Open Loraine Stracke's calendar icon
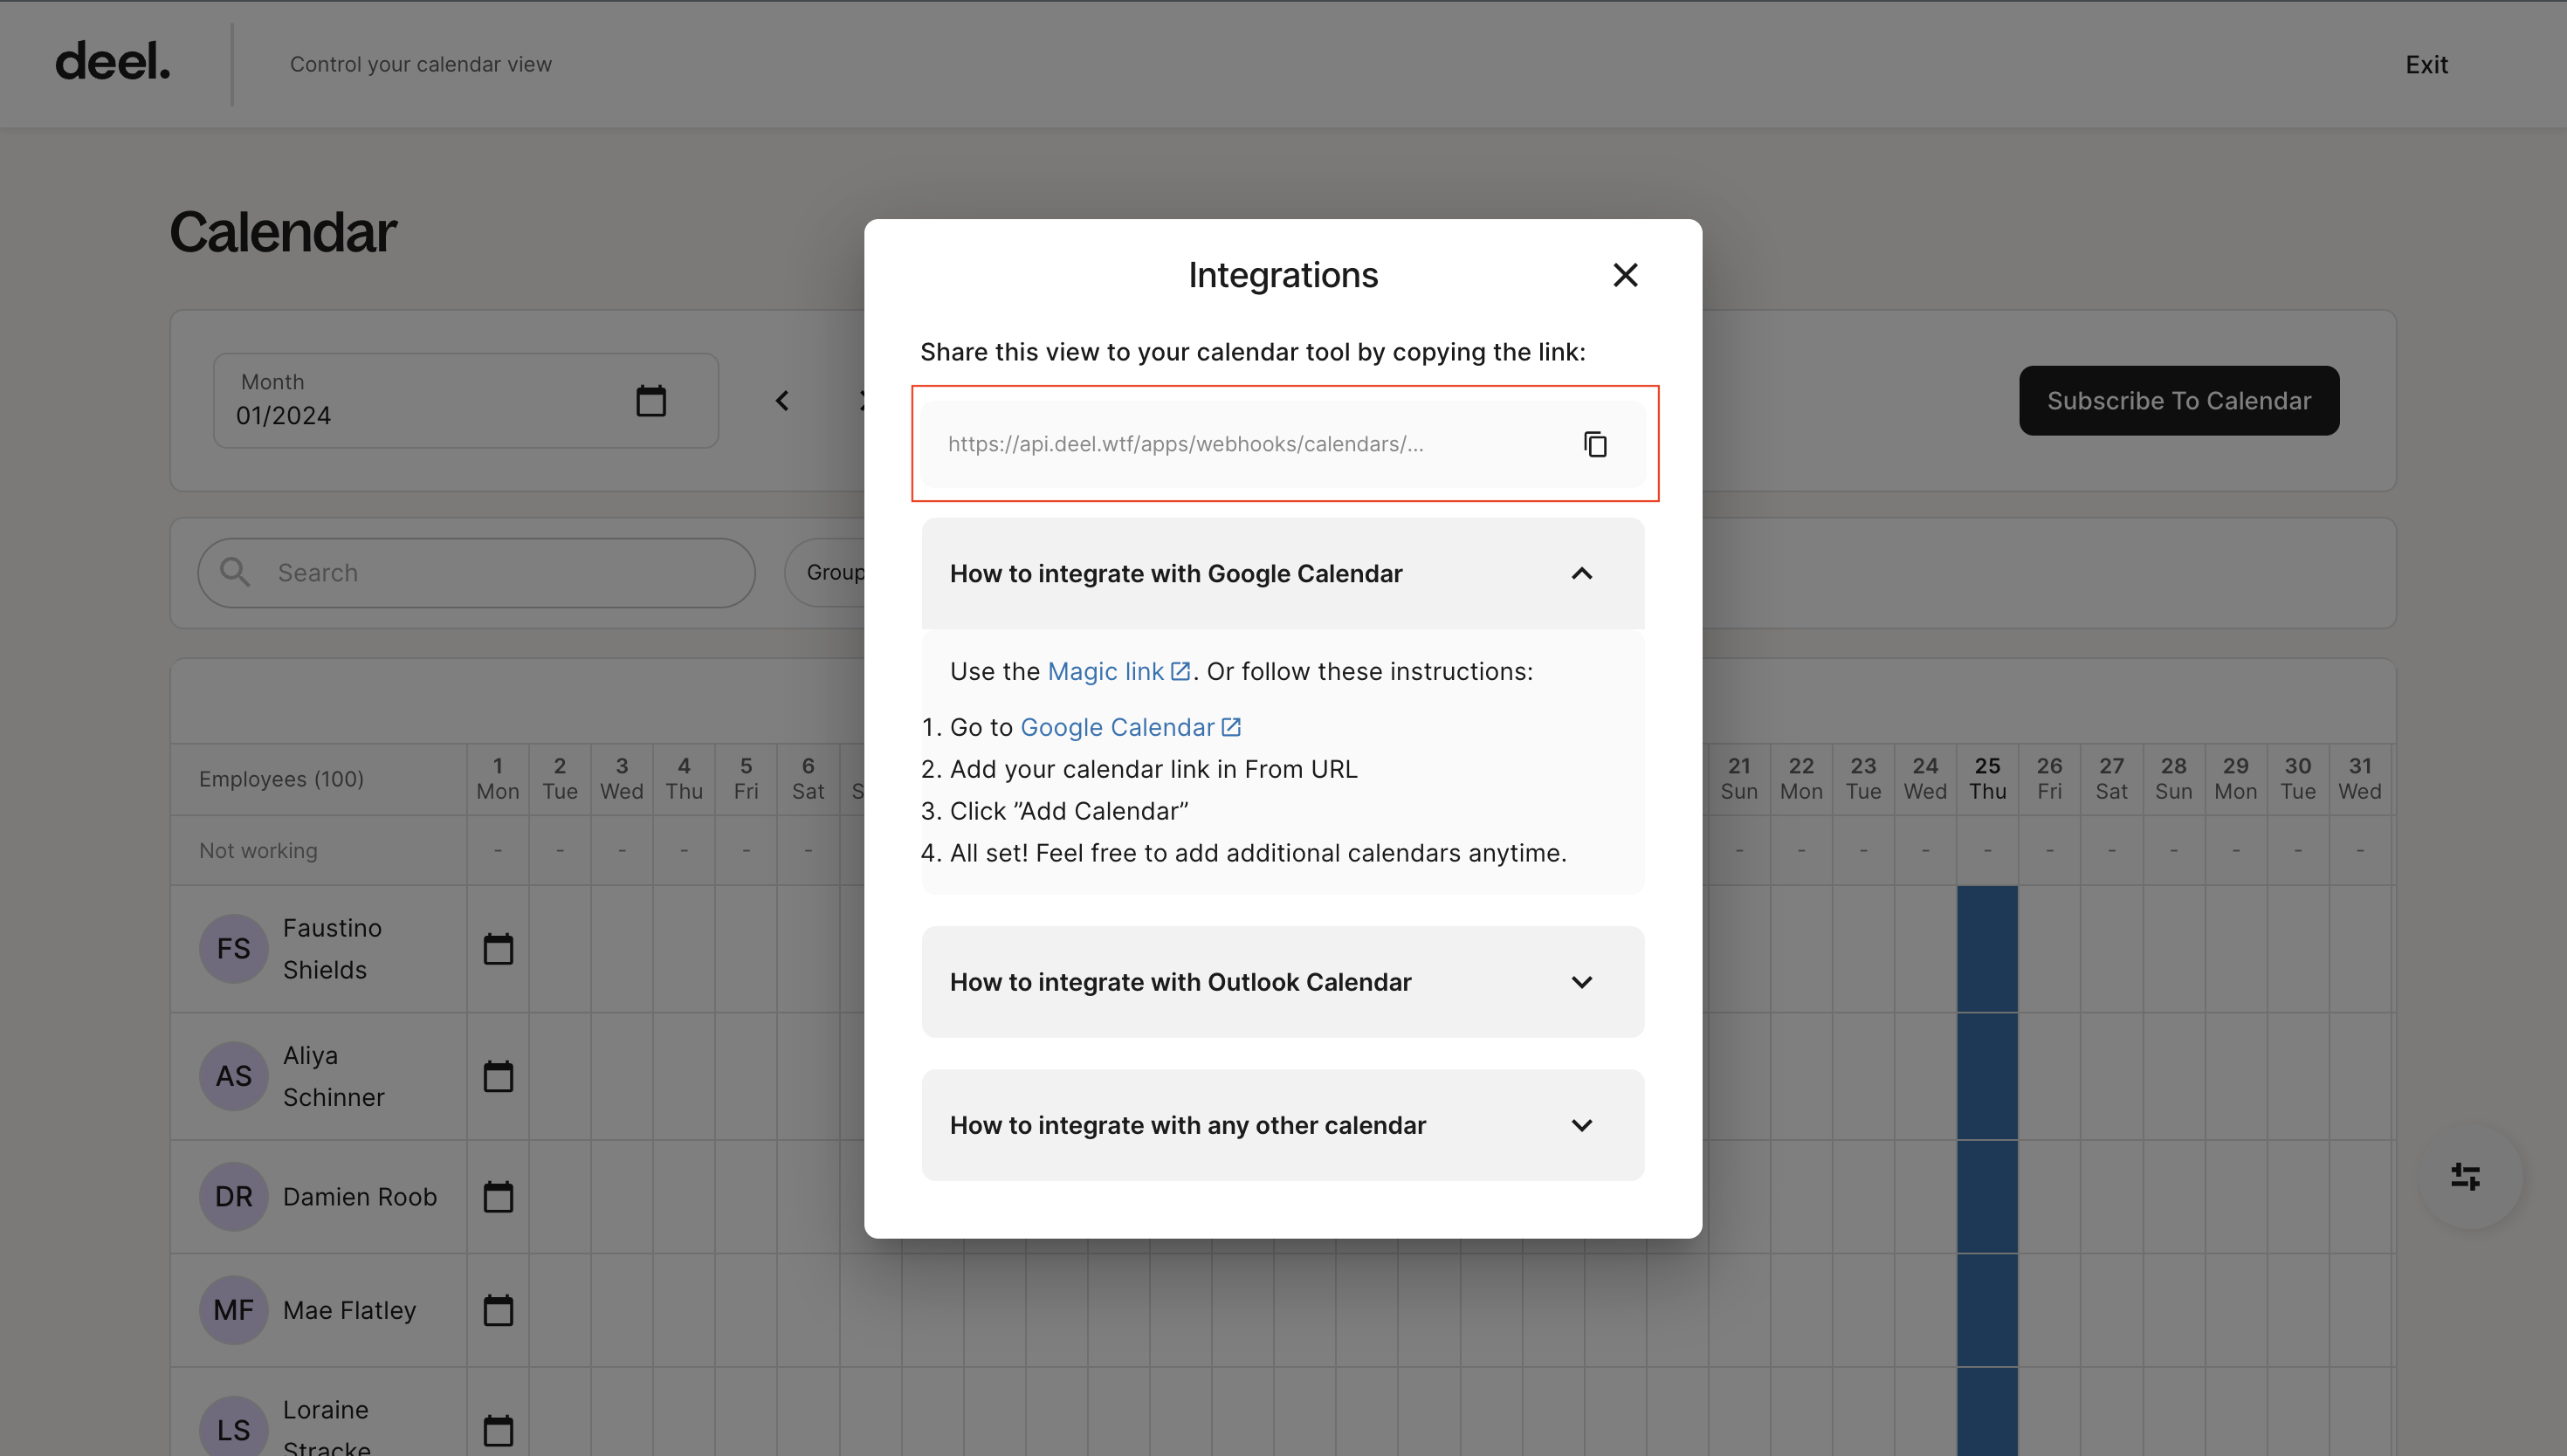The height and width of the screenshot is (1456, 2567). [x=498, y=1430]
